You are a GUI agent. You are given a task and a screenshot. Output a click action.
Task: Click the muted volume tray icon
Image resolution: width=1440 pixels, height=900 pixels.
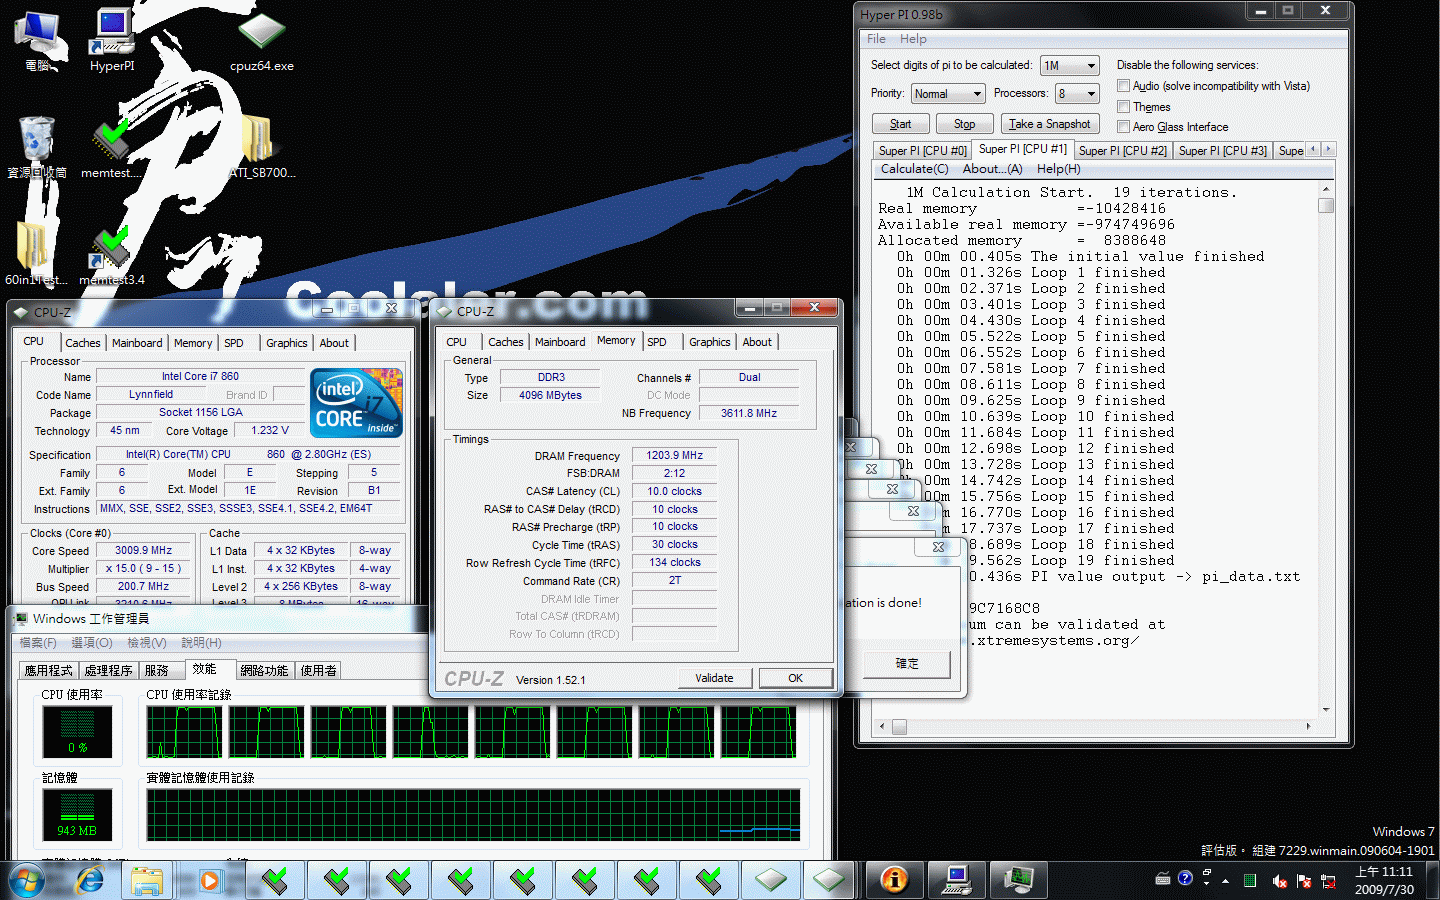point(1279,881)
